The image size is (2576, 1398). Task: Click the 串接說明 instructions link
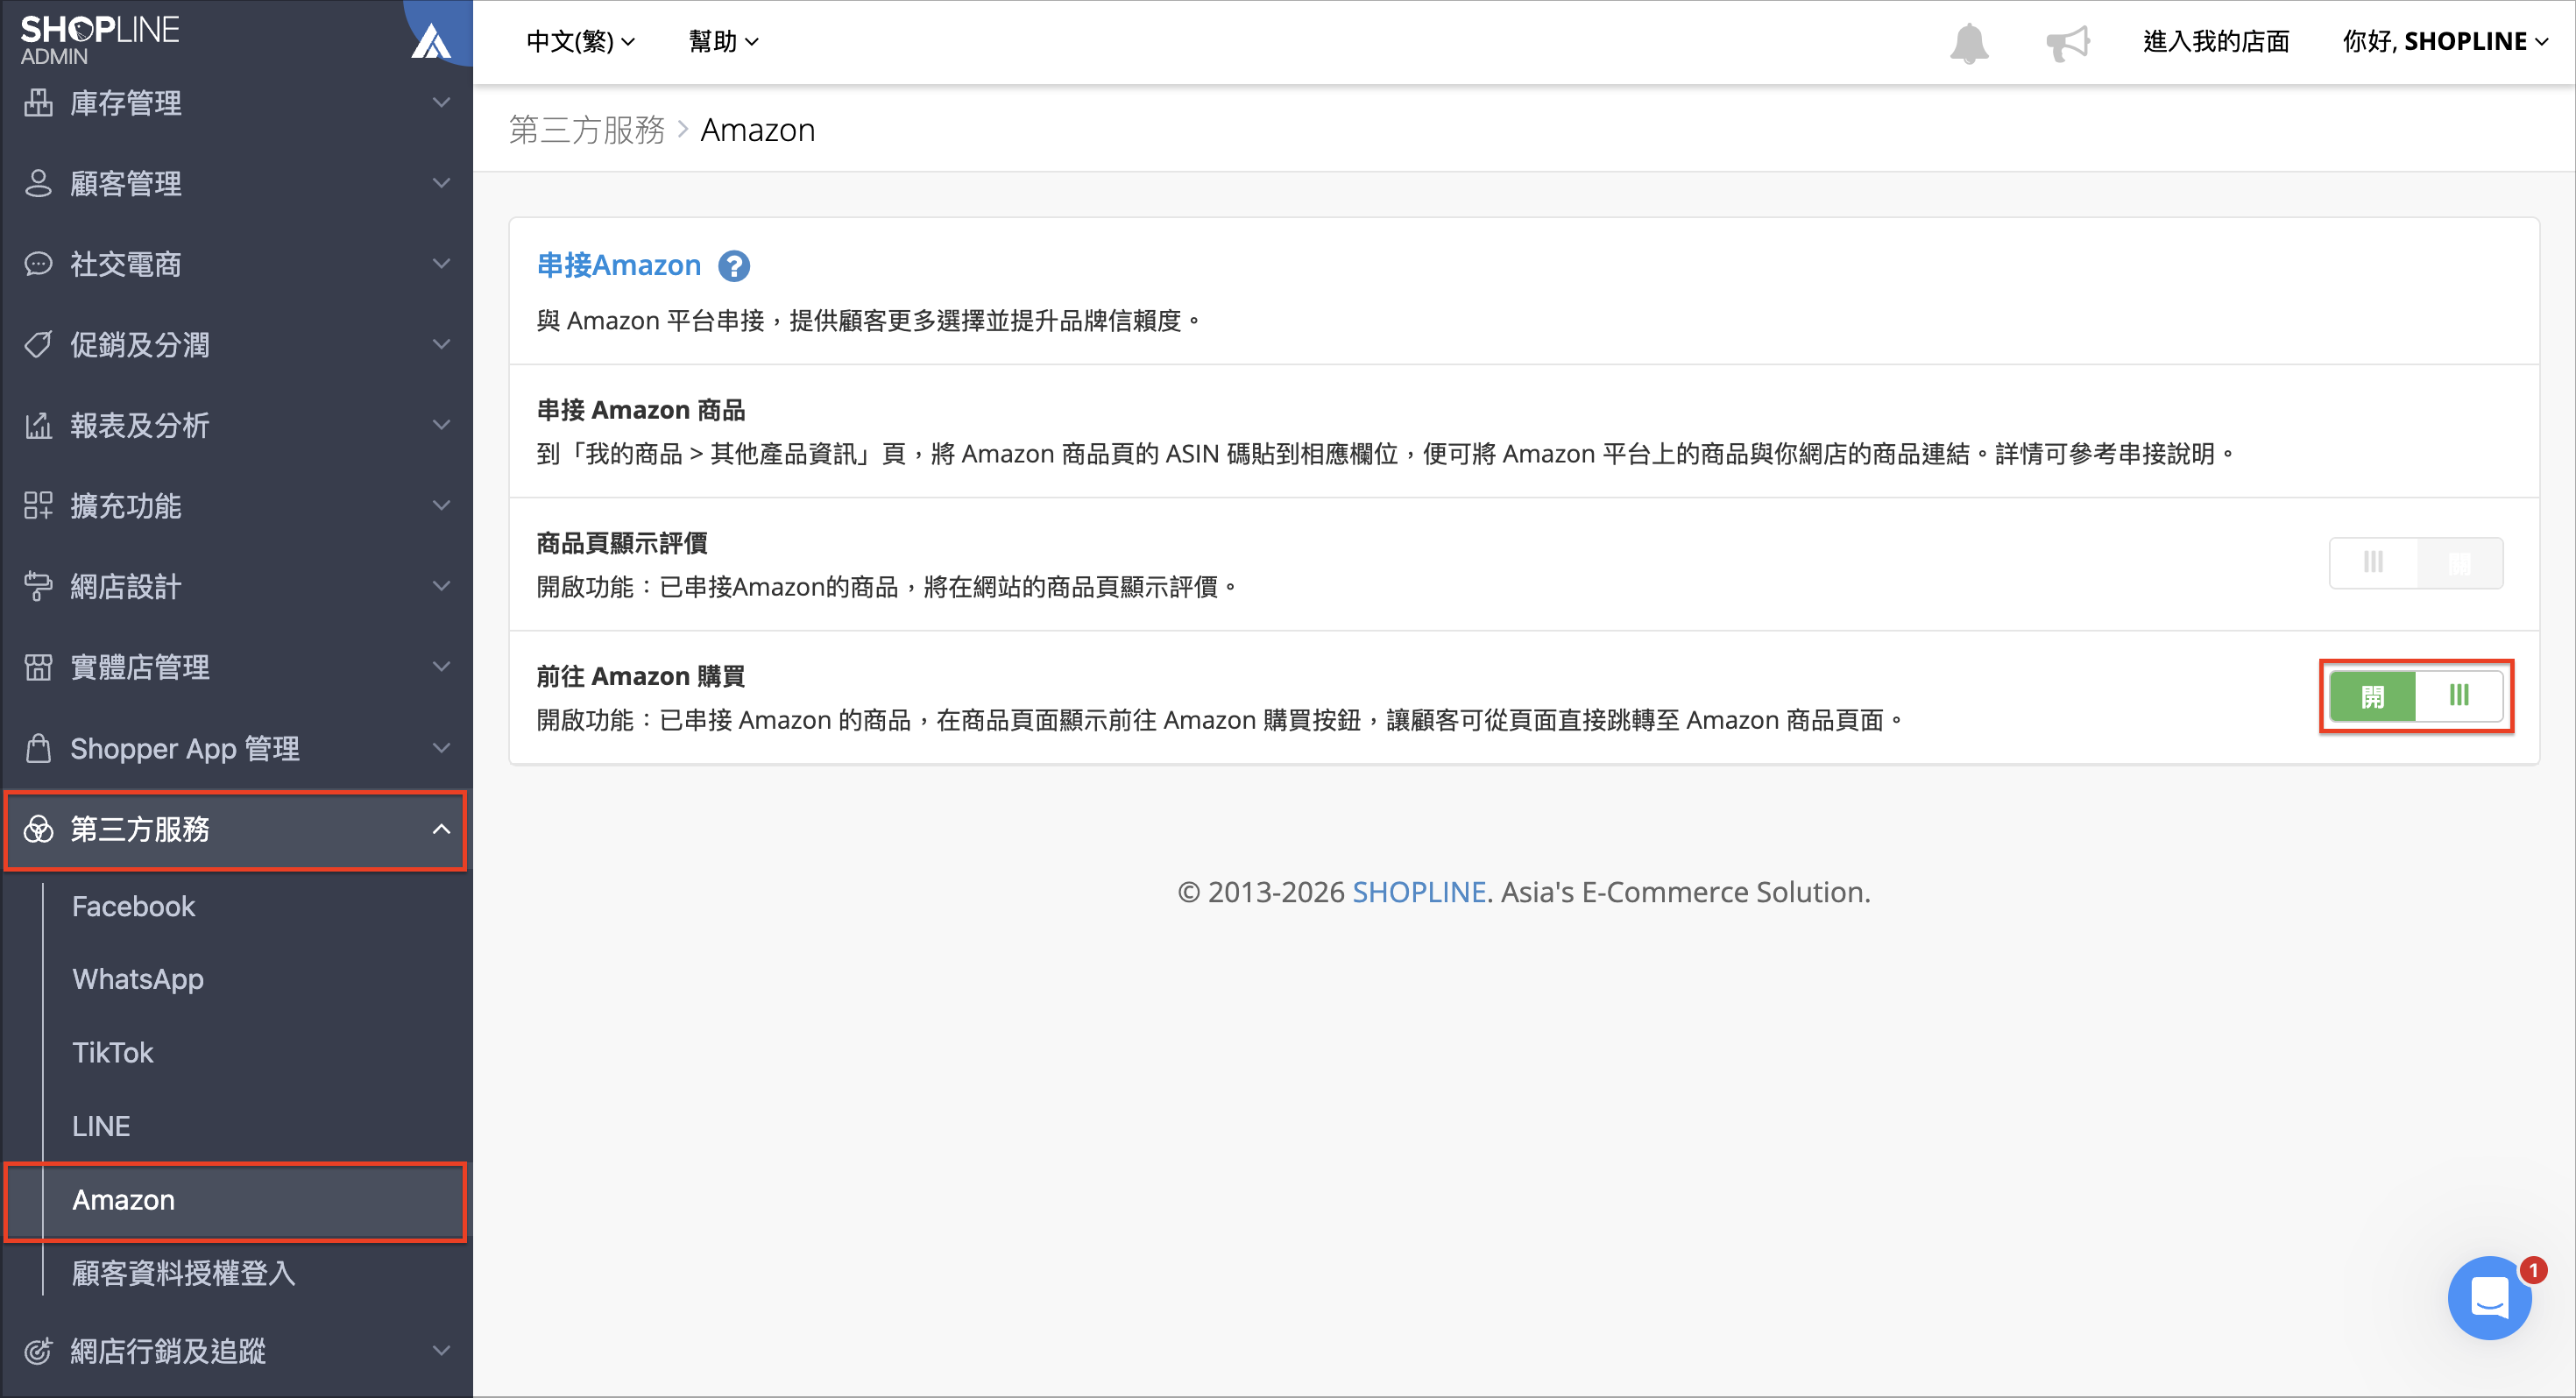click(2166, 454)
